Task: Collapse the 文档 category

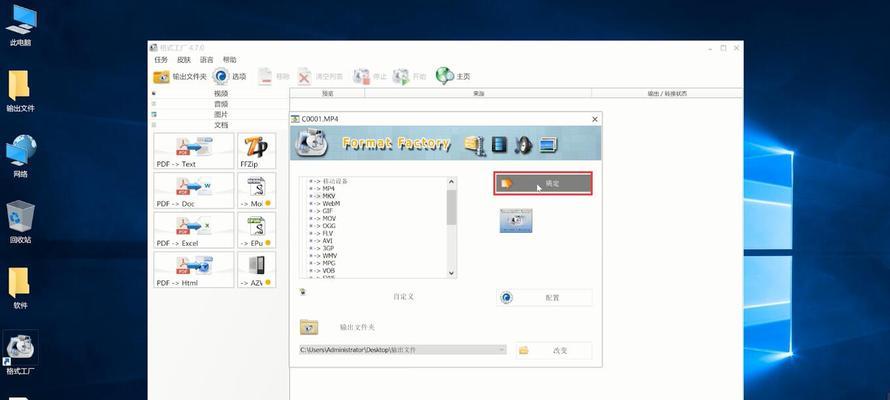Action: point(221,125)
